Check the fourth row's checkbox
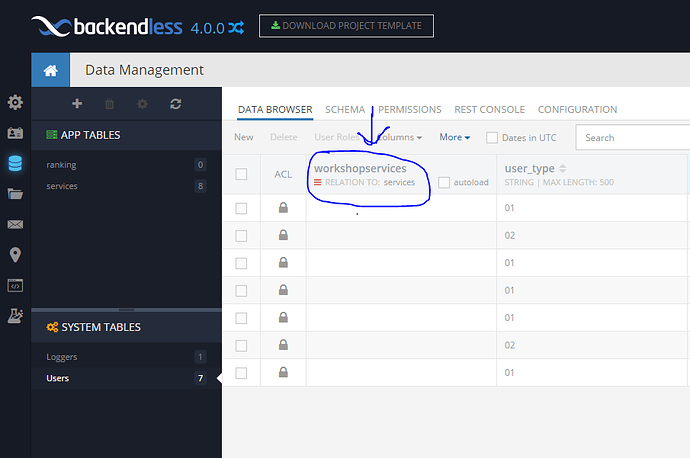This screenshot has height=458, width=690. tap(241, 291)
